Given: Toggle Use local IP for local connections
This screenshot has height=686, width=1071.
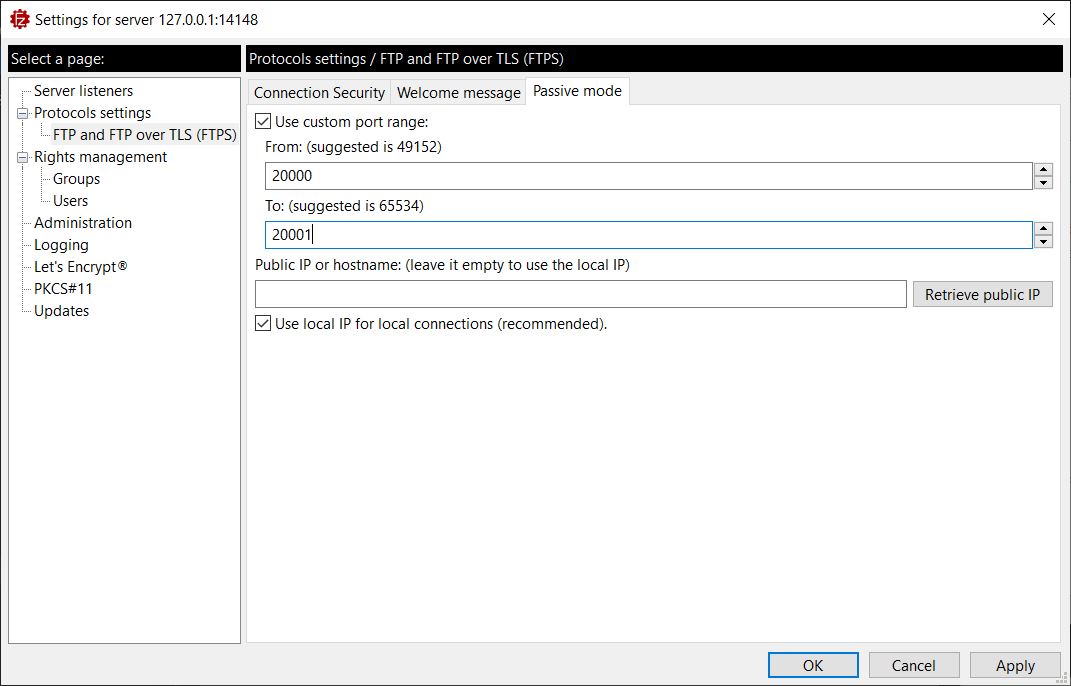Looking at the screenshot, I should [263, 324].
